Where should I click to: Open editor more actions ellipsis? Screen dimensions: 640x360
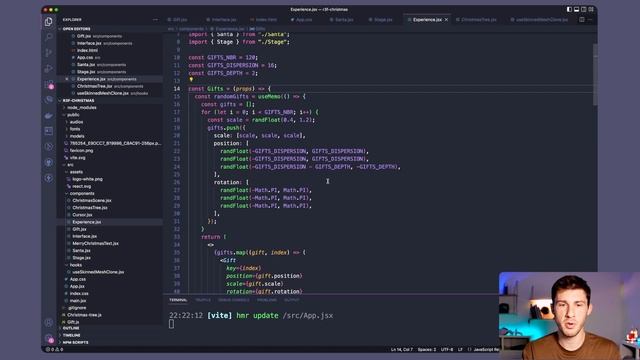[590, 20]
